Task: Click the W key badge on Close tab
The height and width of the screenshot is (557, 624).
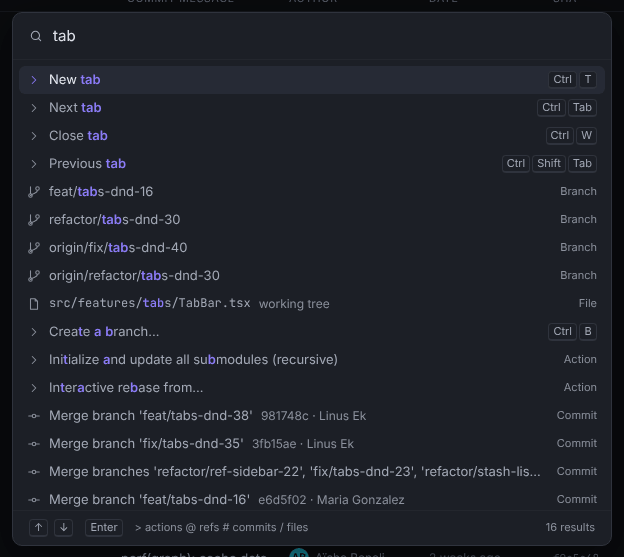Action: coord(586,136)
